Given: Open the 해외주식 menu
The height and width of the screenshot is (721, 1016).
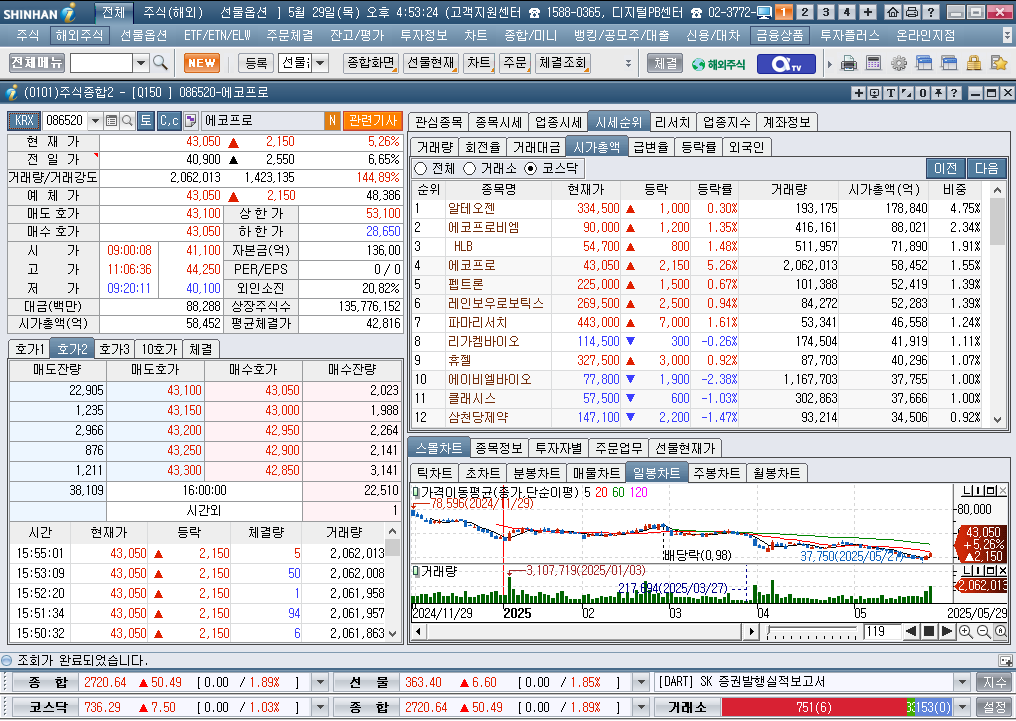Looking at the screenshot, I should (78, 35).
